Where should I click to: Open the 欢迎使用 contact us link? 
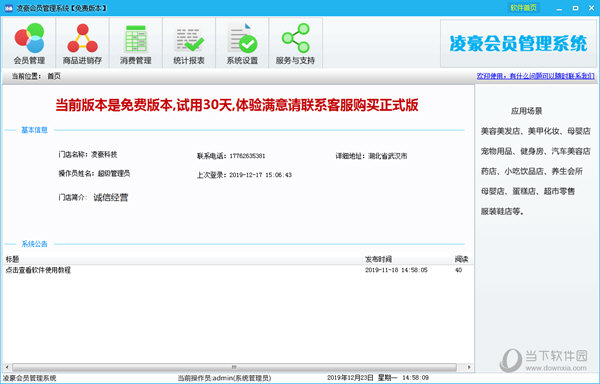[535, 76]
